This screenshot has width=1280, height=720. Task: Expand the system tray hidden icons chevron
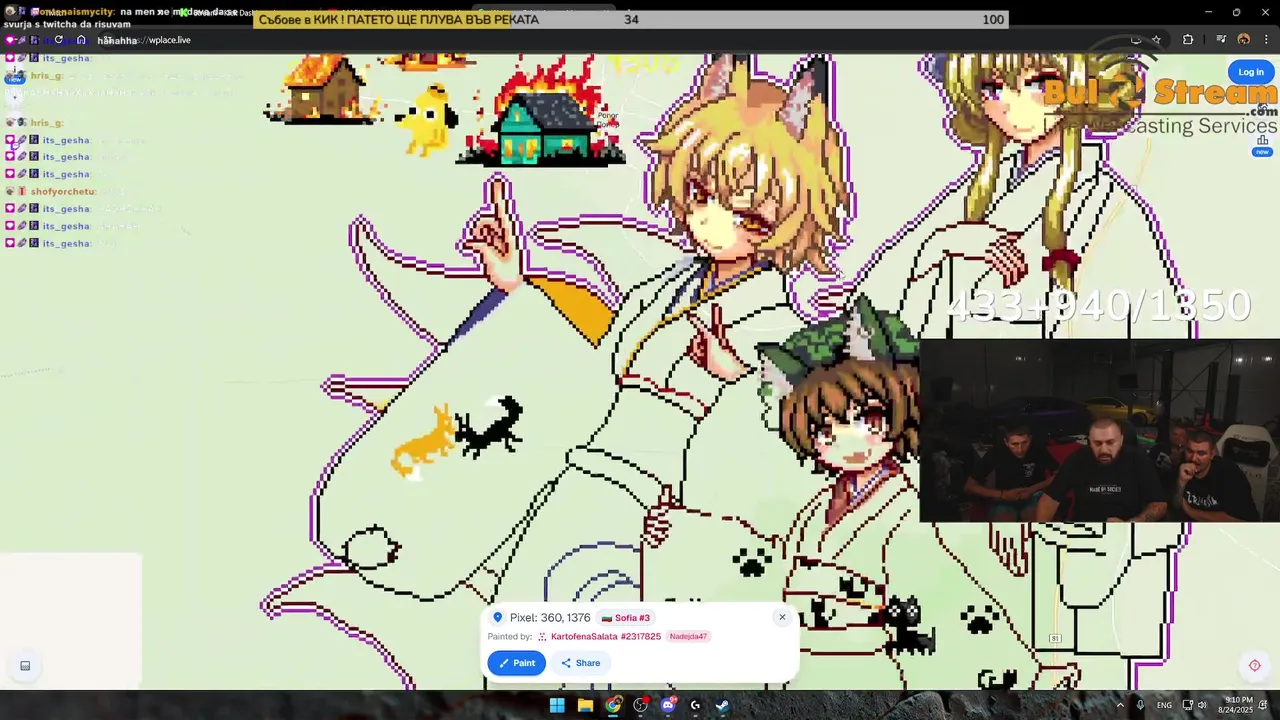click(1120, 705)
